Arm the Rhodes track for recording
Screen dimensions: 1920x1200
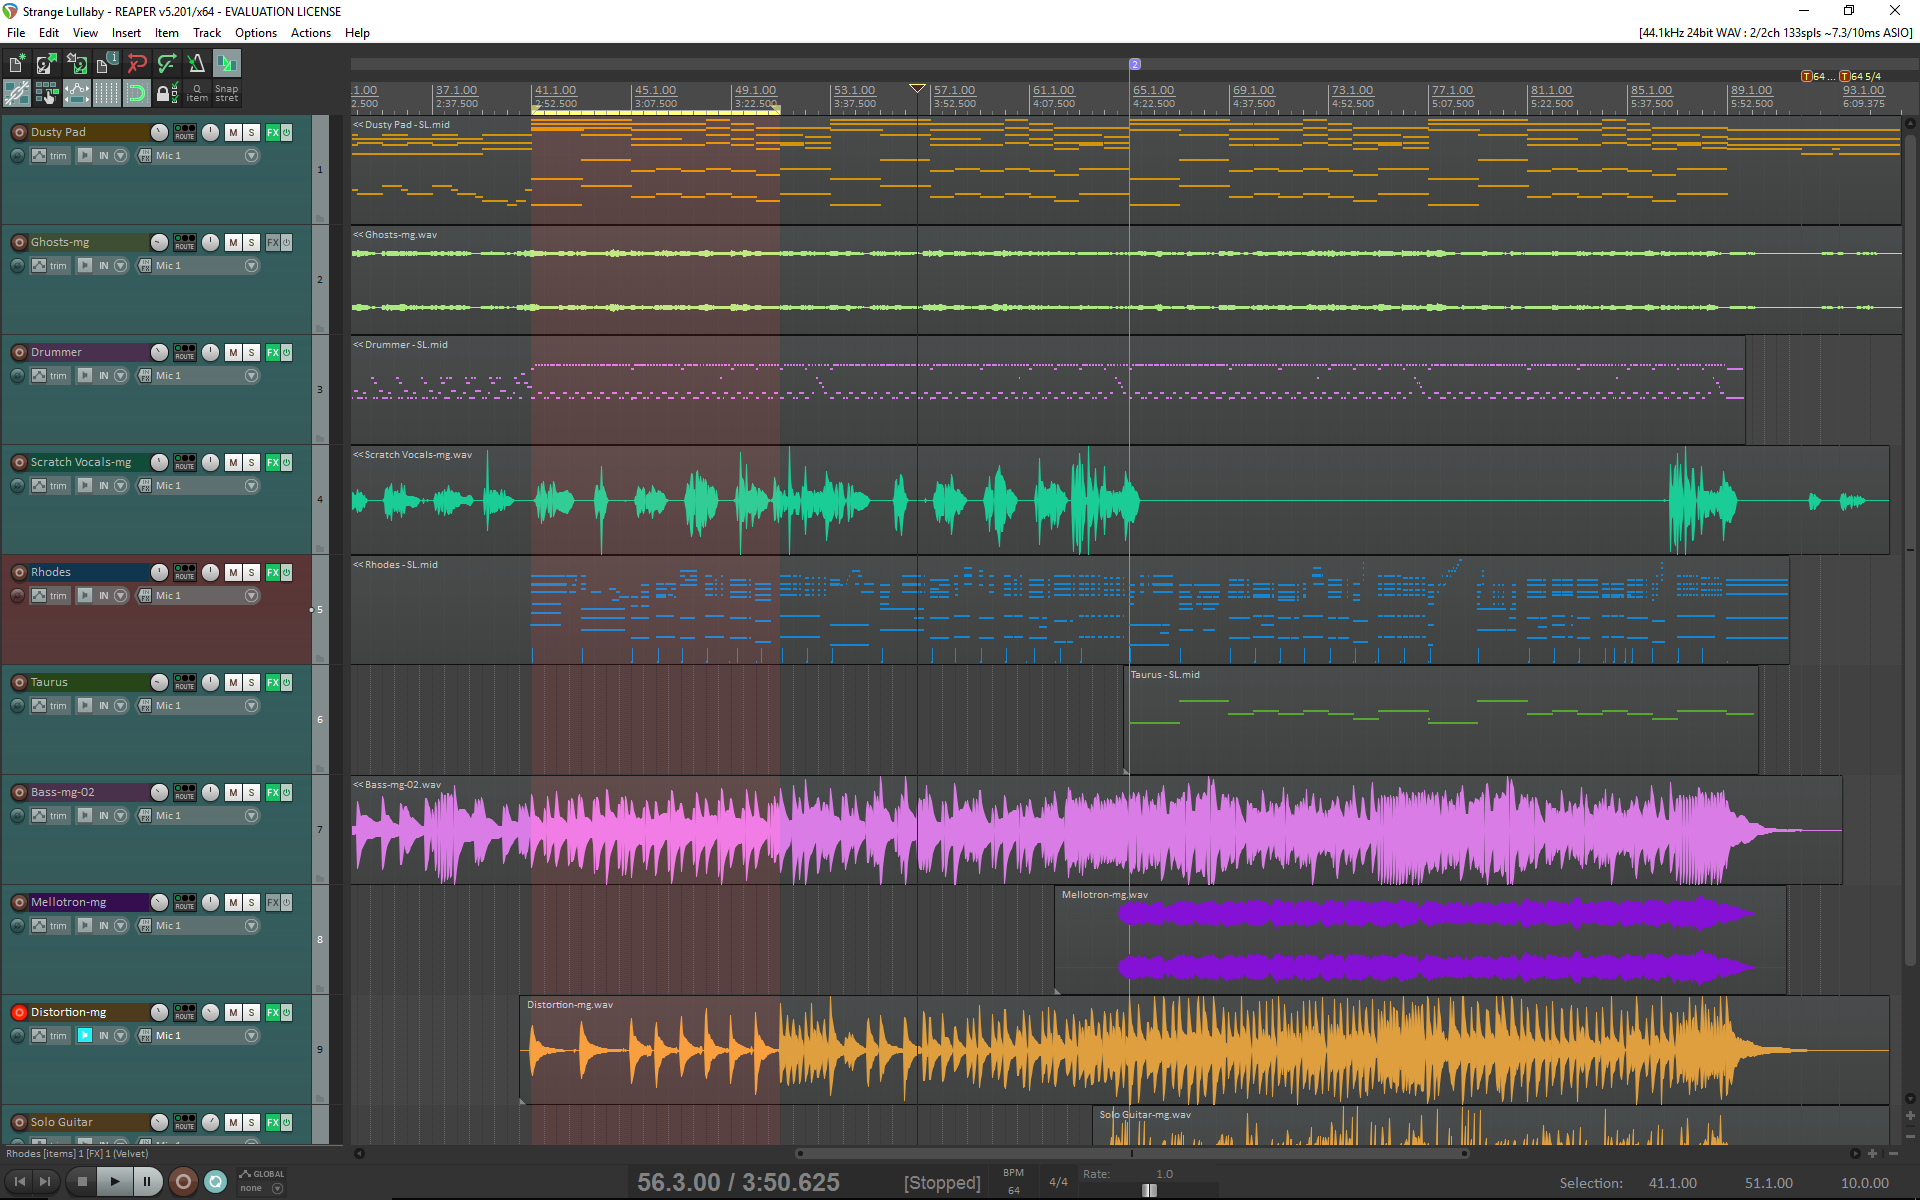point(19,572)
